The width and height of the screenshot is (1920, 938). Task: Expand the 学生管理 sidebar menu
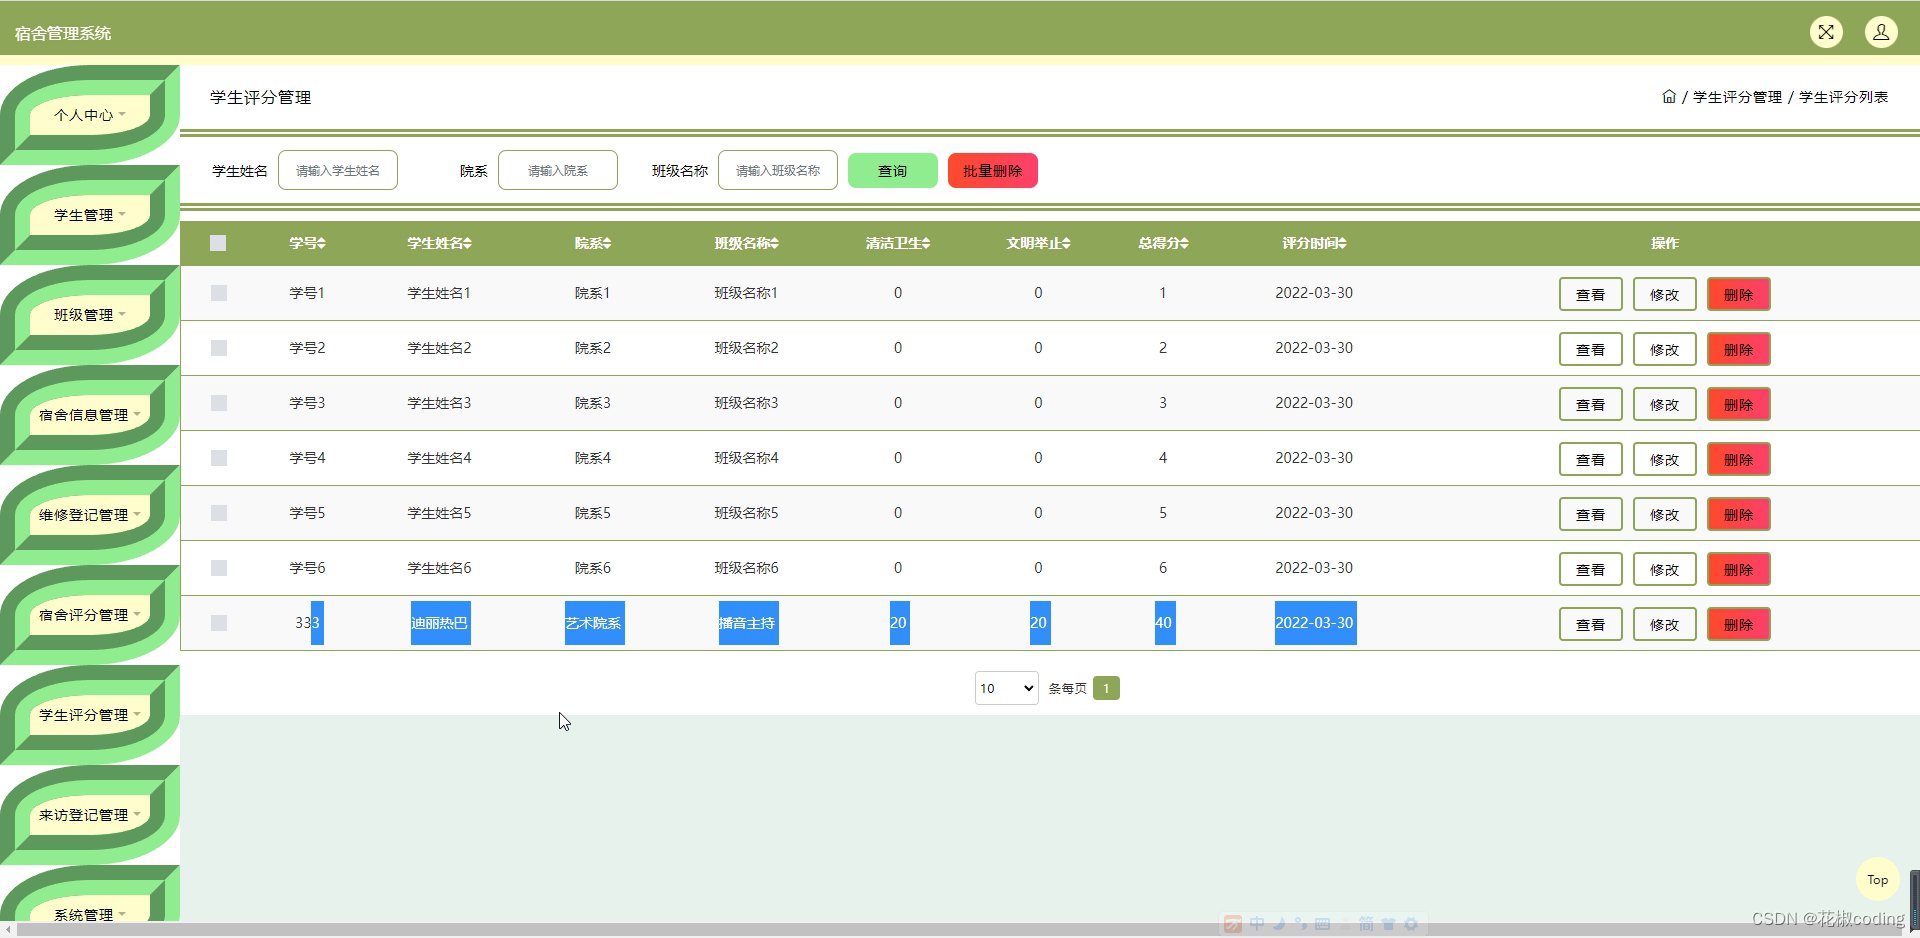(88, 213)
